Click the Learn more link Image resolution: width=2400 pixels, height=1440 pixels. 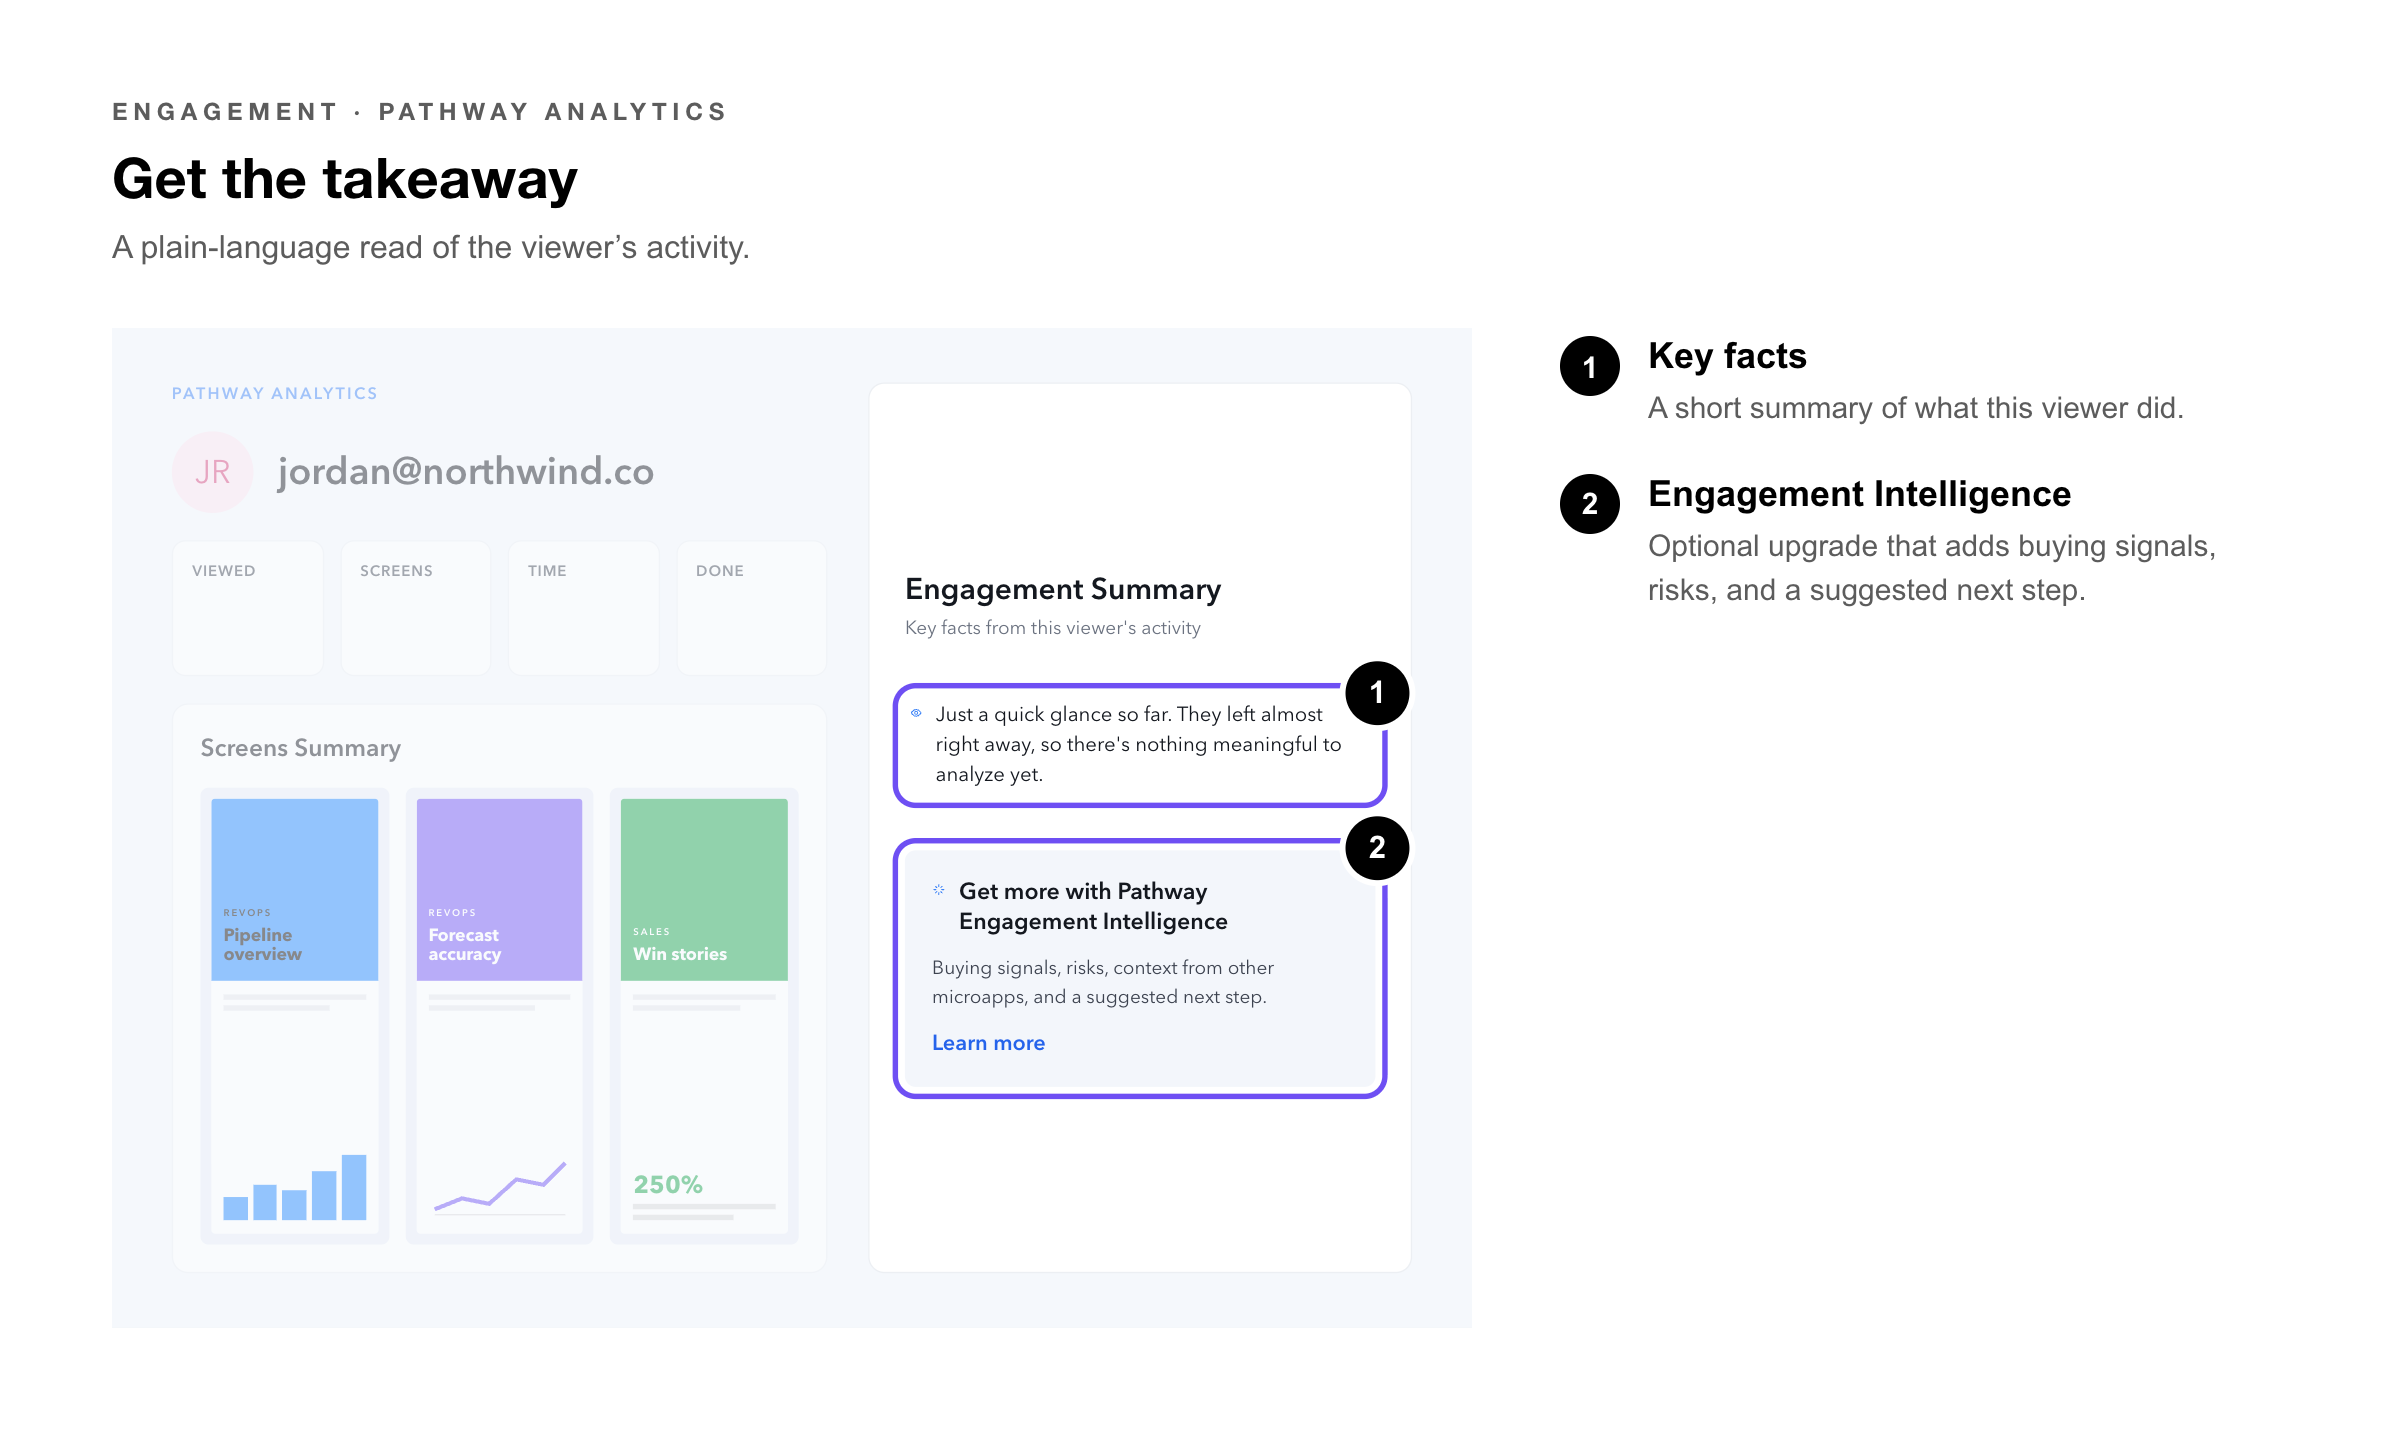point(988,1043)
